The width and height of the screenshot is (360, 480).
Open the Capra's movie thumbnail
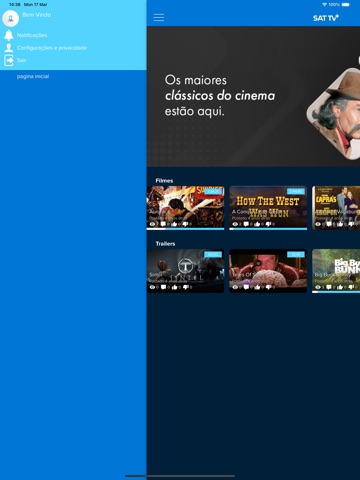[336, 208]
